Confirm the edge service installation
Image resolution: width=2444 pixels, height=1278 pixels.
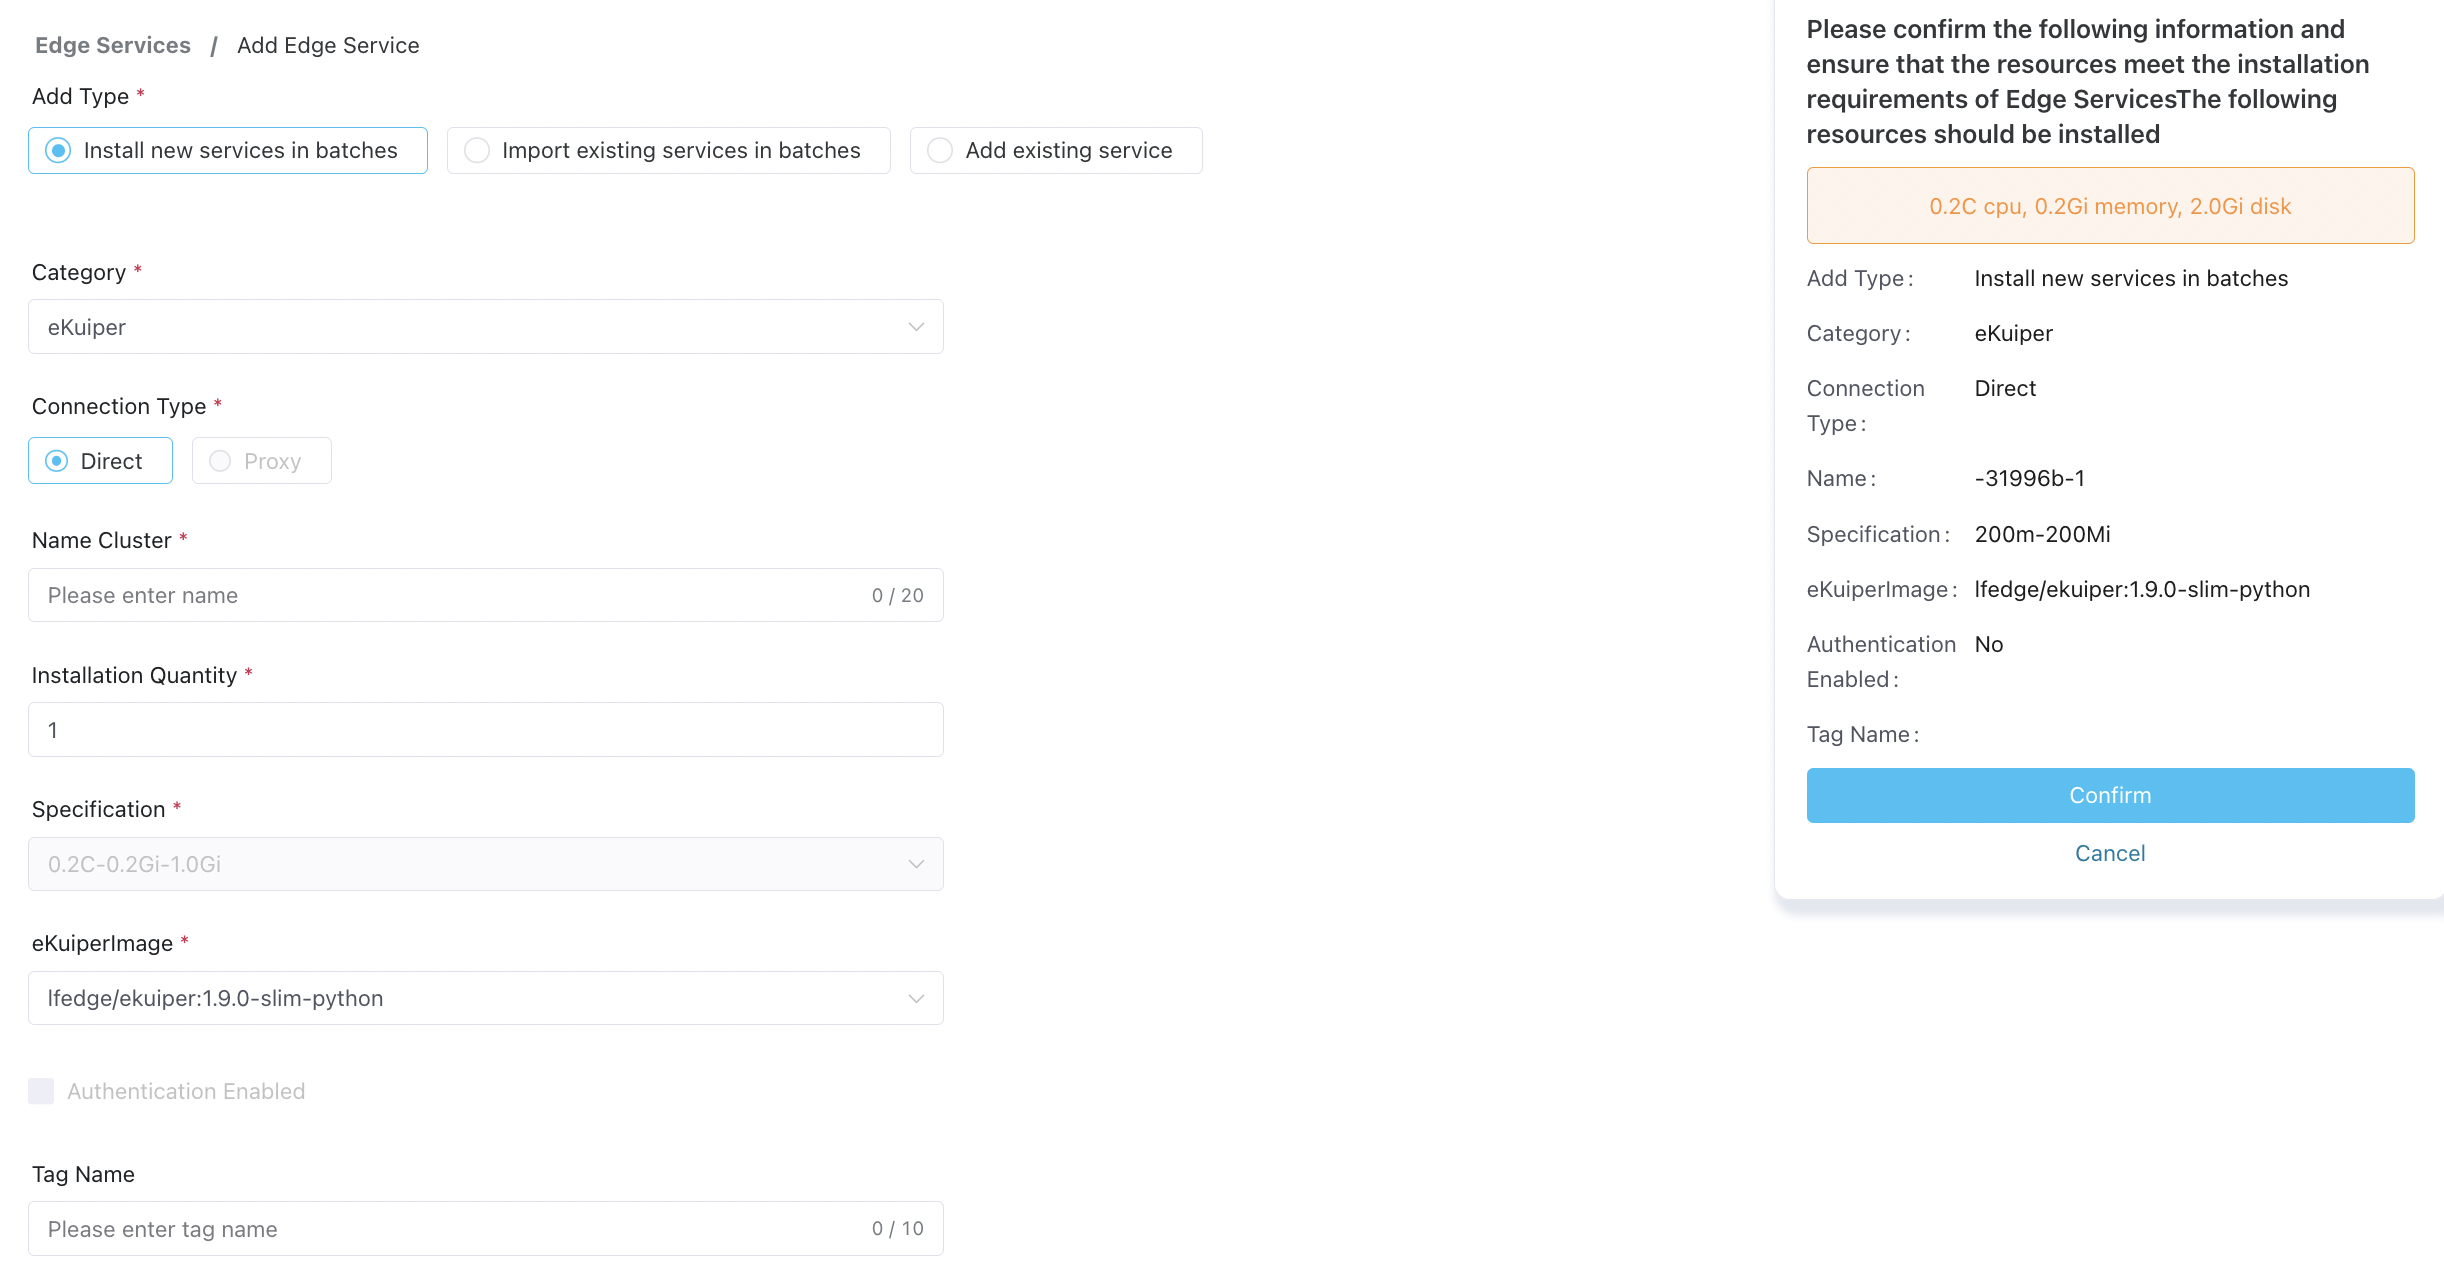click(x=2110, y=796)
